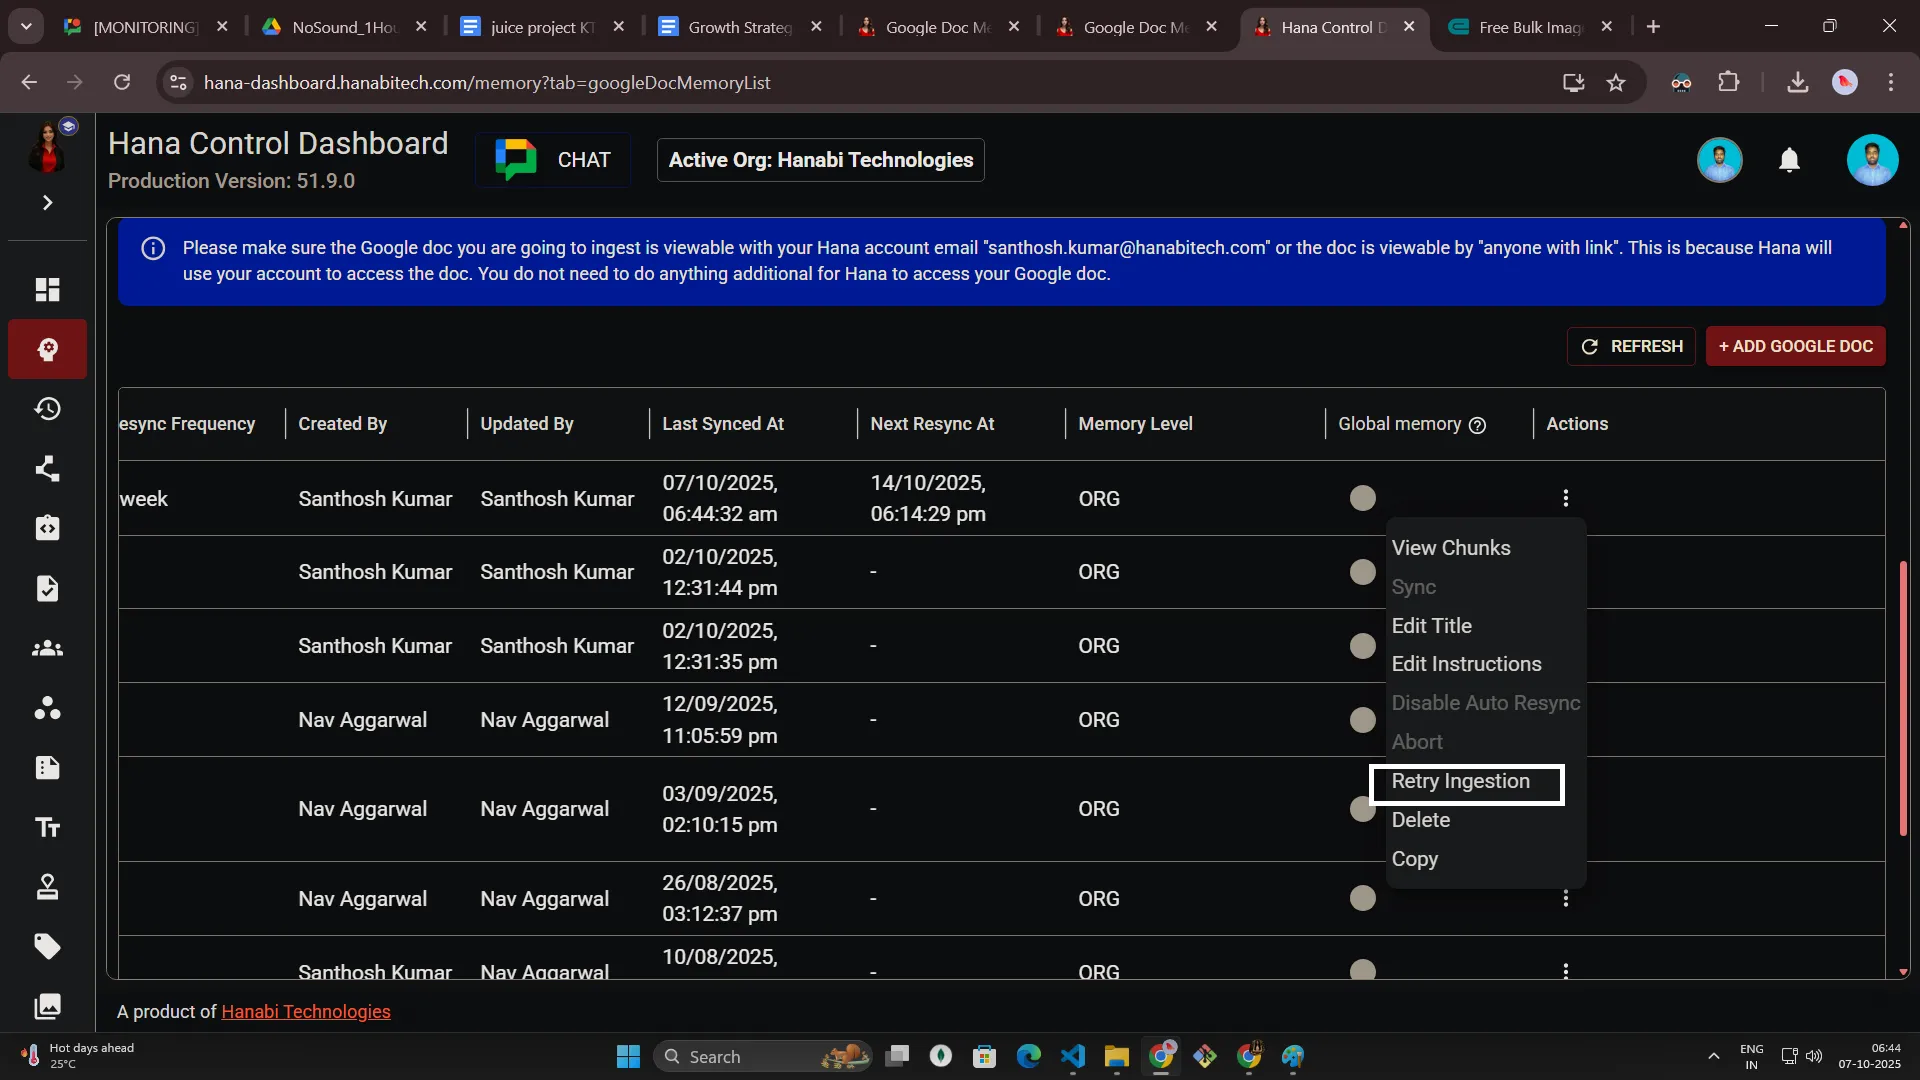The height and width of the screenshot is (1080, 1920).
Task: Open actions menu for last Santhosh Kumar row
Action: pos(1565,969)
